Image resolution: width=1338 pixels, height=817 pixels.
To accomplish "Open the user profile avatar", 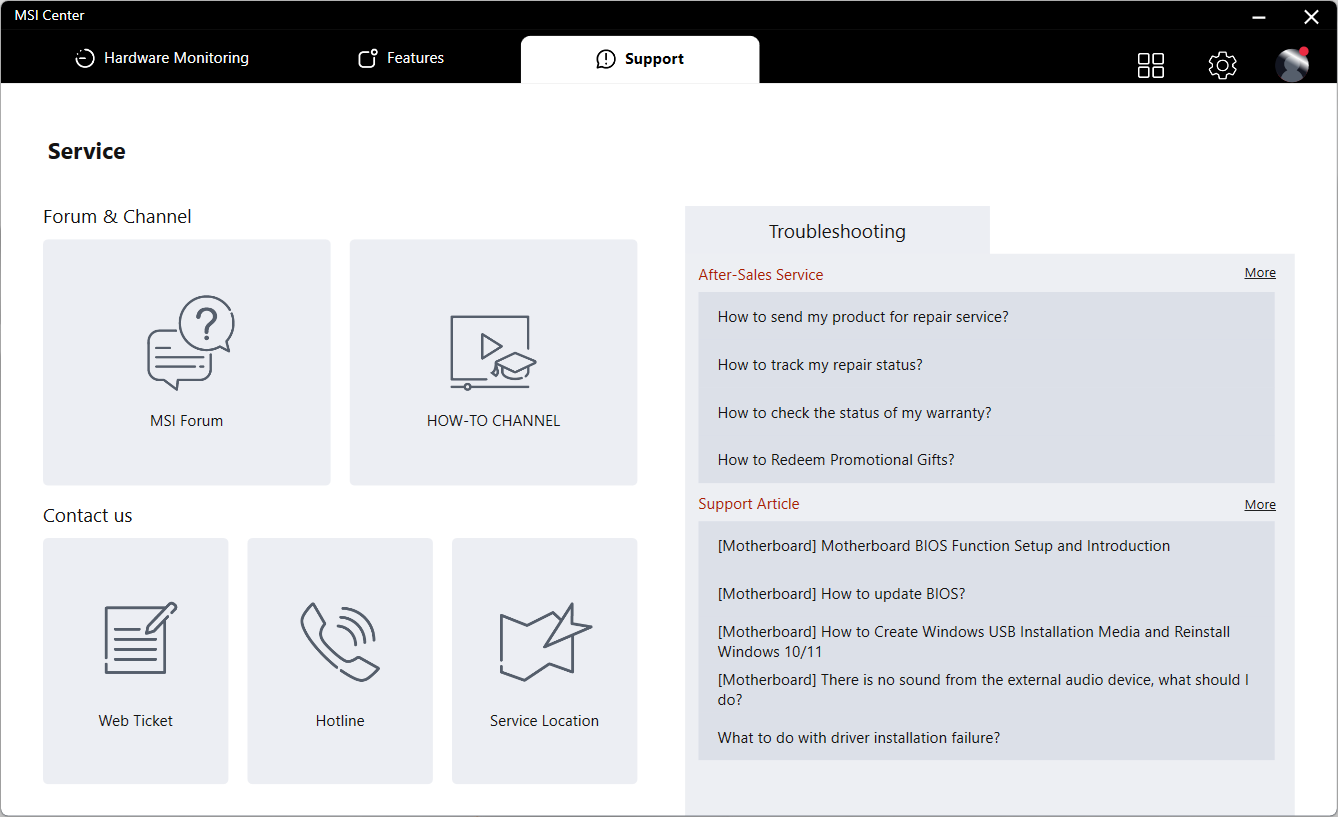I will click(1292, 64).
